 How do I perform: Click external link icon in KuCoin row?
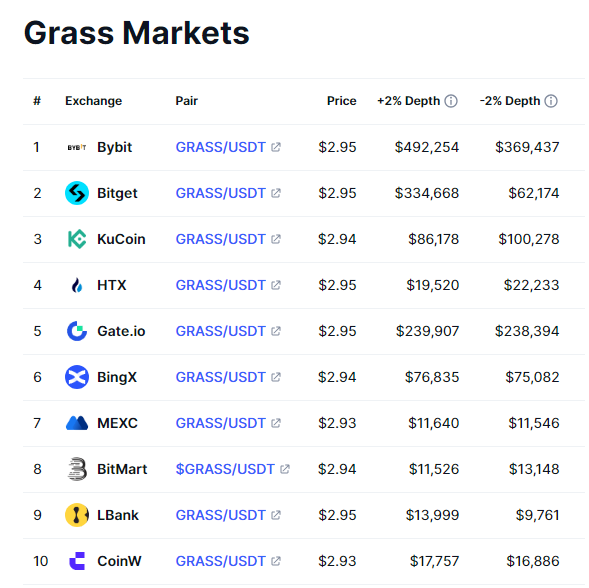coord(276,239)
